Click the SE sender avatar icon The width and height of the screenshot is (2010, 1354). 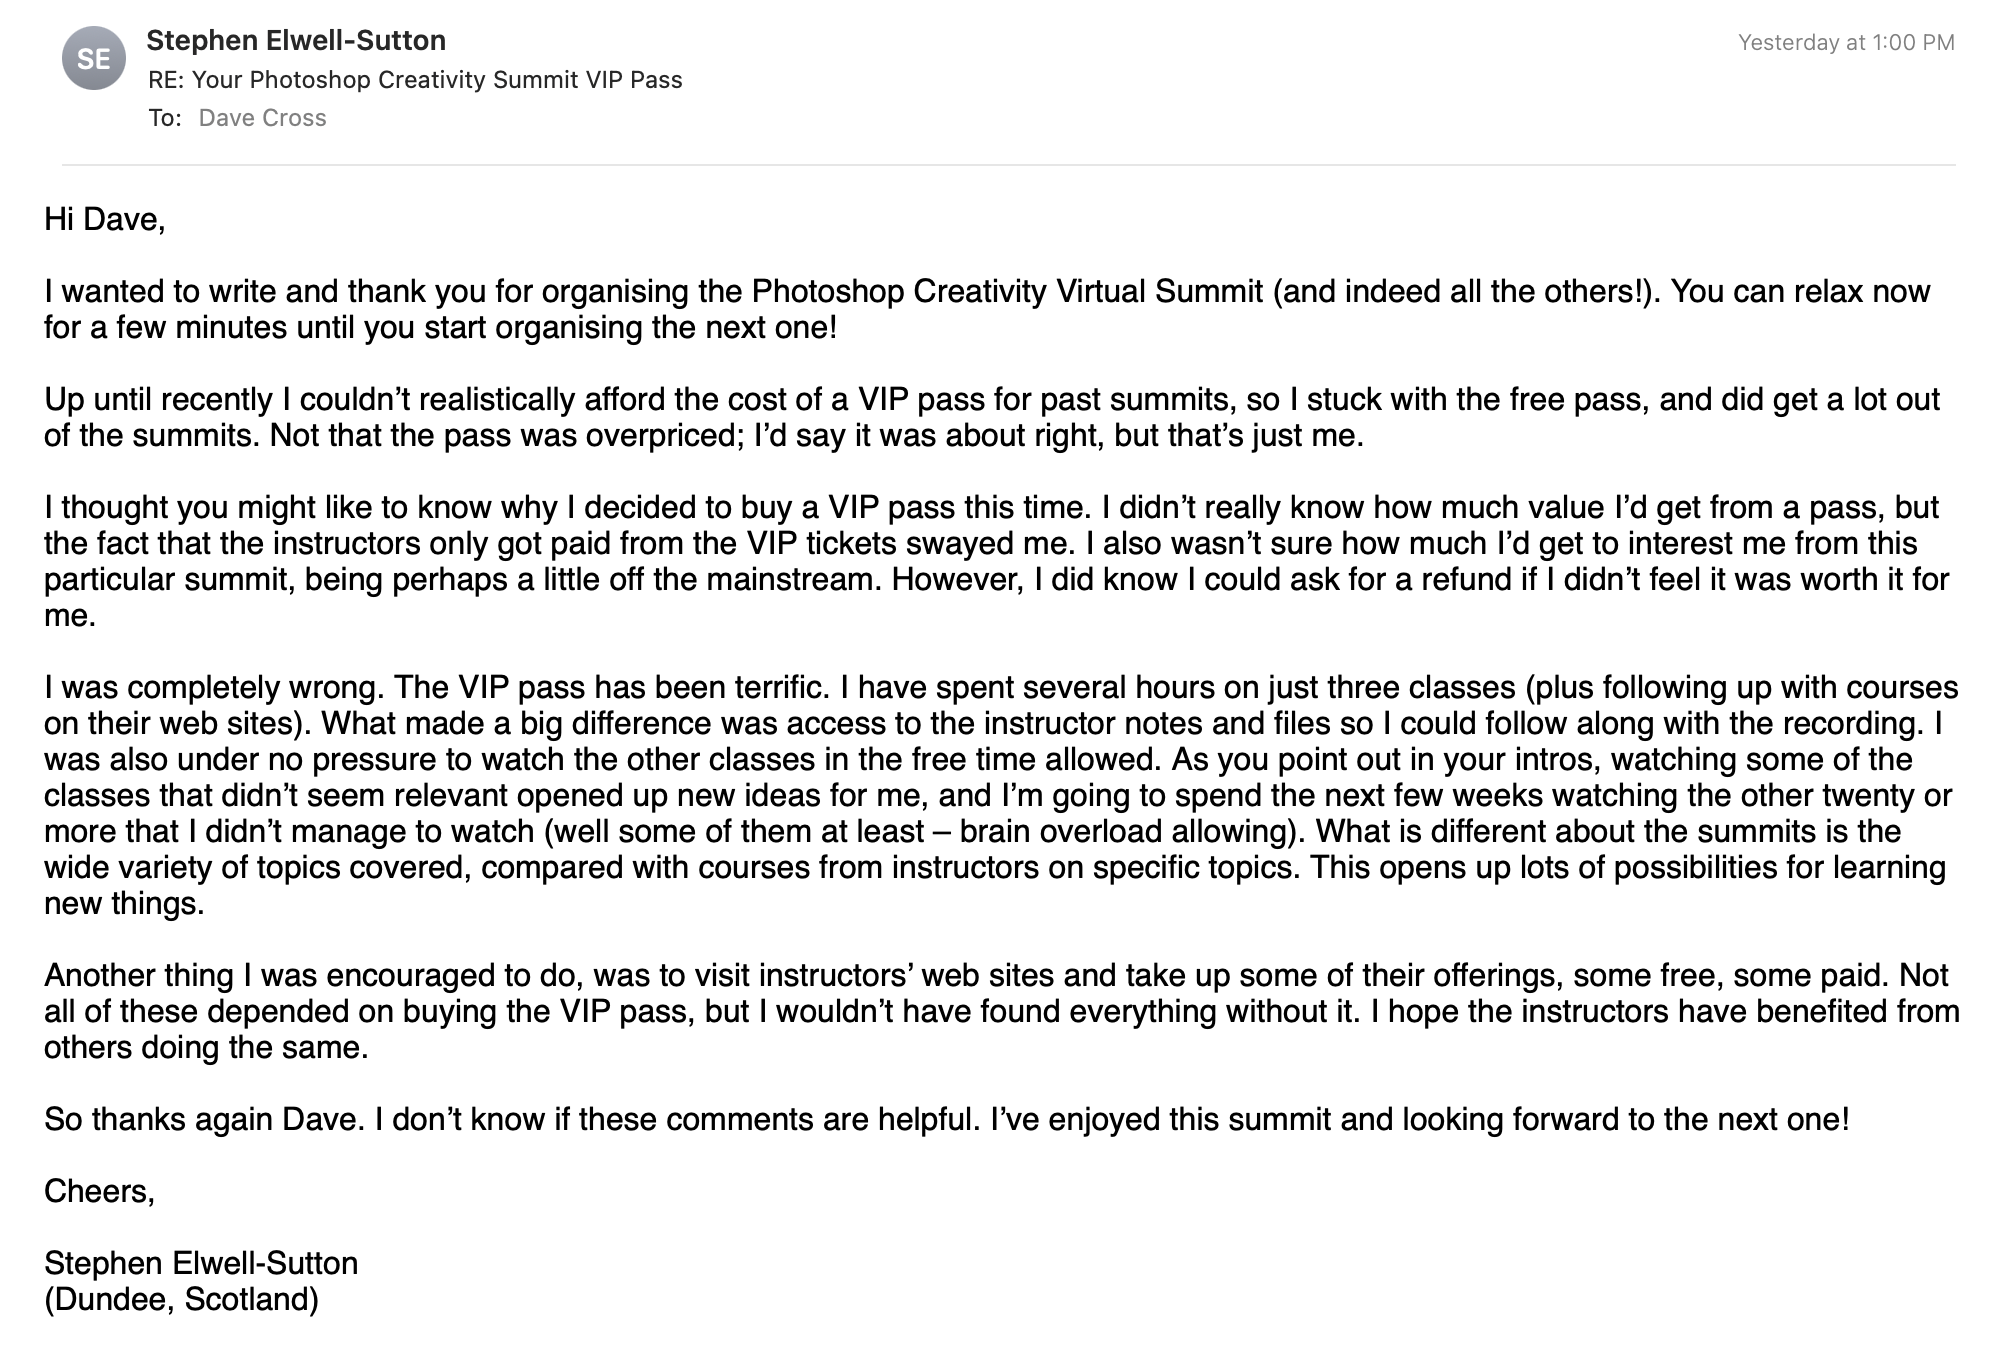tap(93, 59)
